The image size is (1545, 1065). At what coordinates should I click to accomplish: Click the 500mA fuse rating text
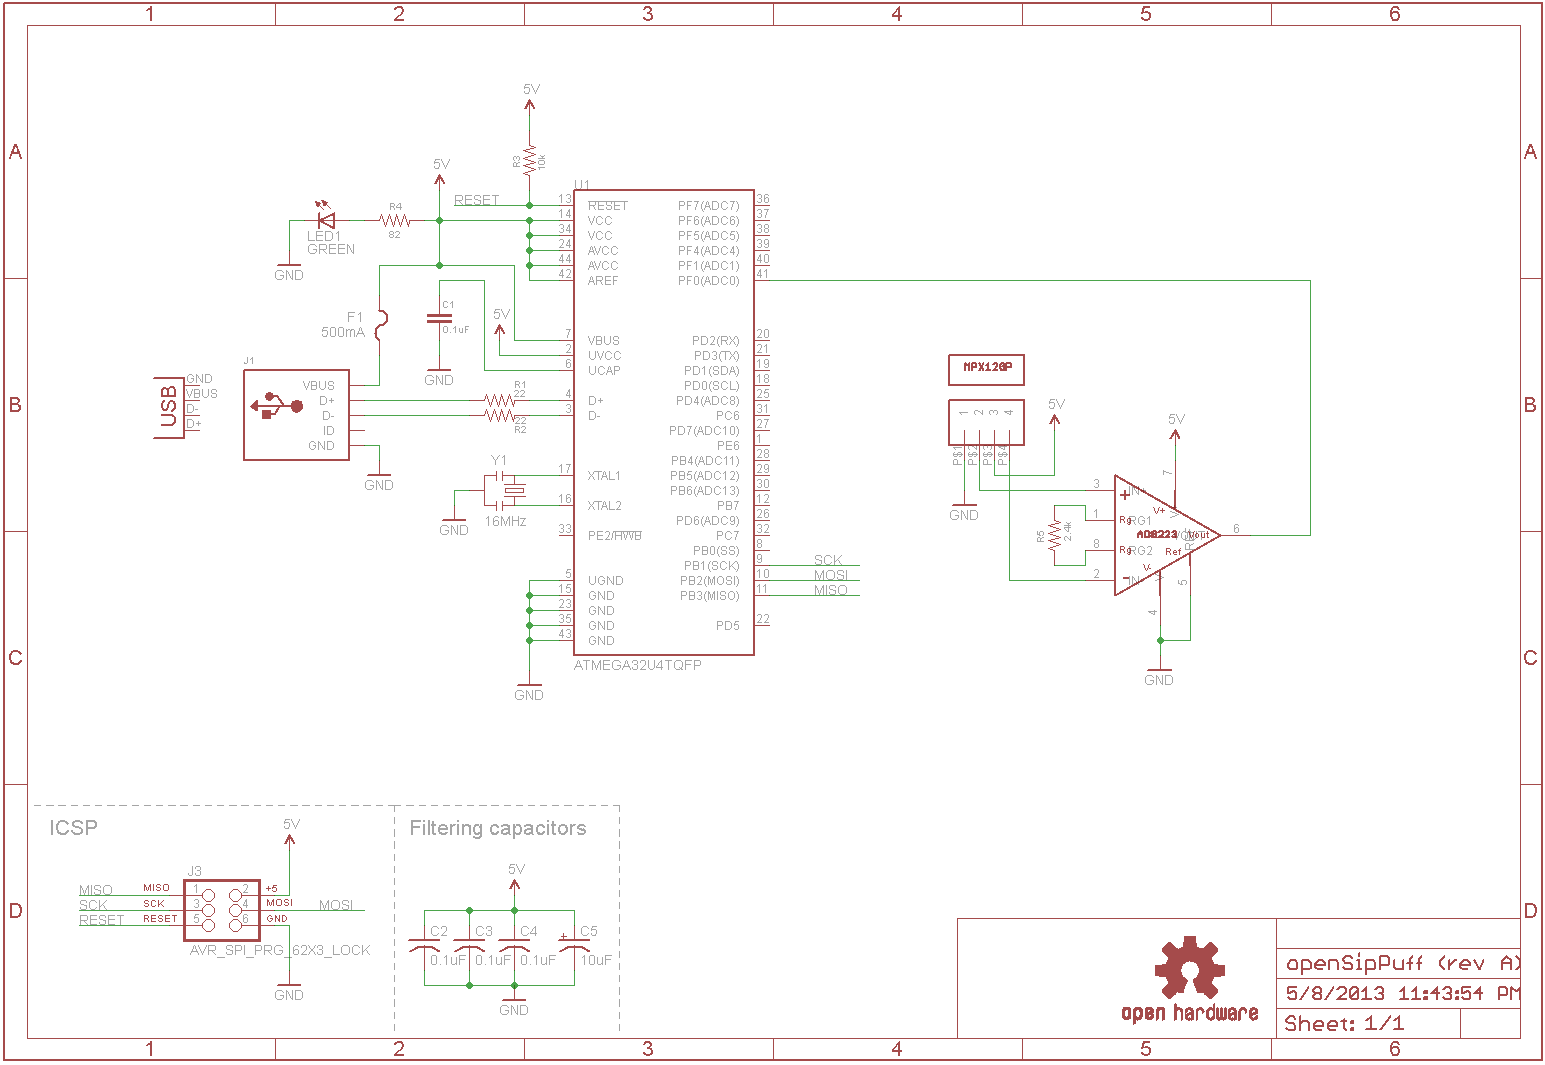(342, 332)
